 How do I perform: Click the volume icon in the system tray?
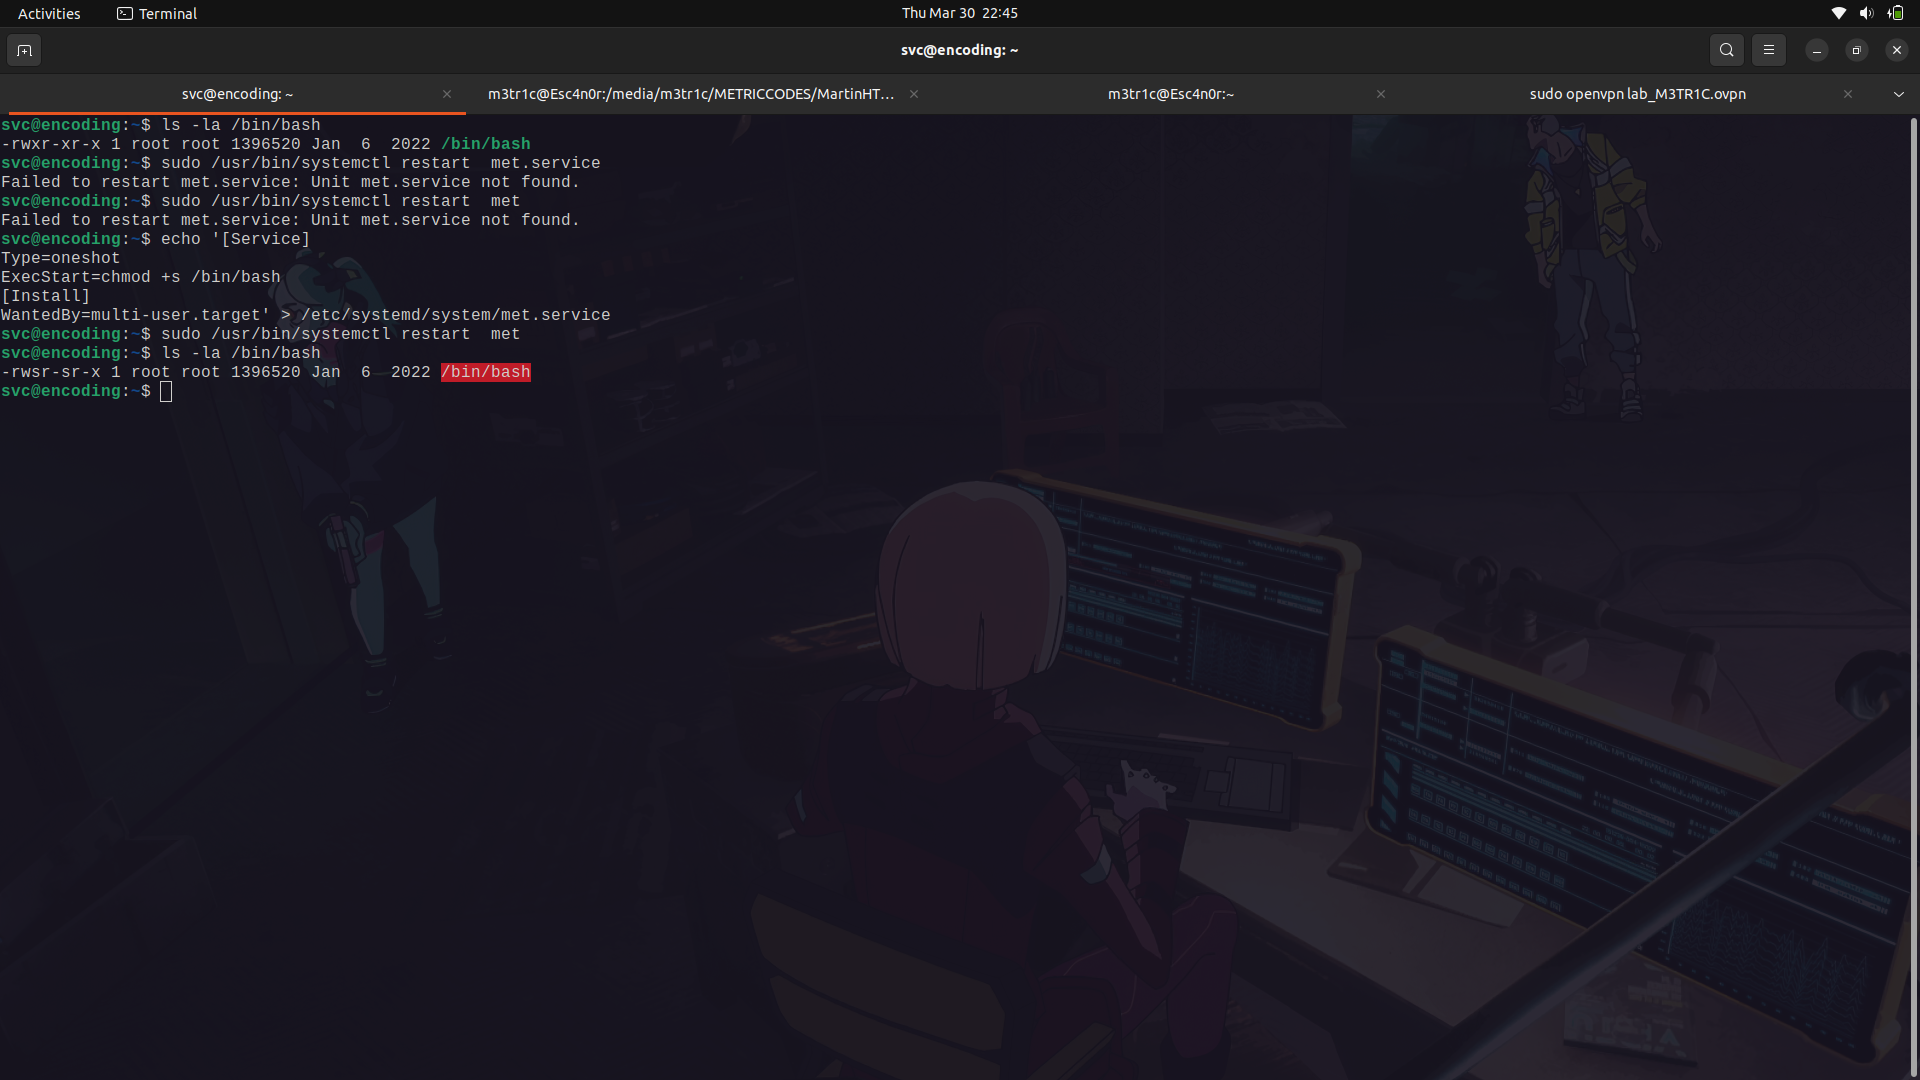(x=1867, y=13)
